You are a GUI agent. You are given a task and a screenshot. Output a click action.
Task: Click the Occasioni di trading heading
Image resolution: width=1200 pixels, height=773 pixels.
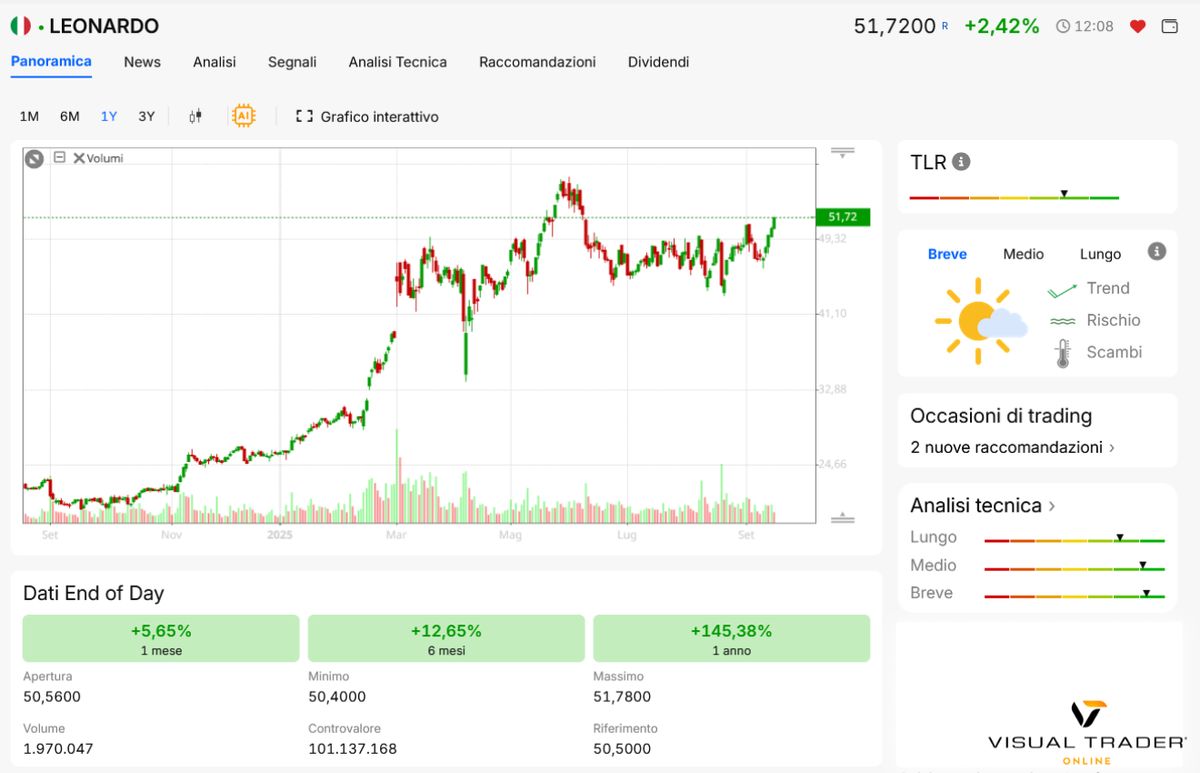(x=1001, y=416)
